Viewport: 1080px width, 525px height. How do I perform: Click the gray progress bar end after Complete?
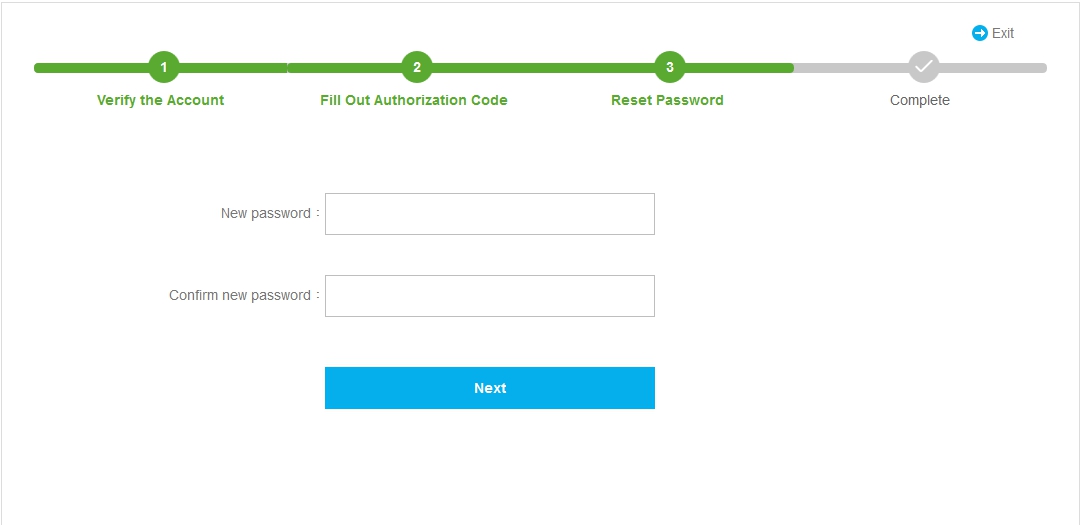(993, 68)
